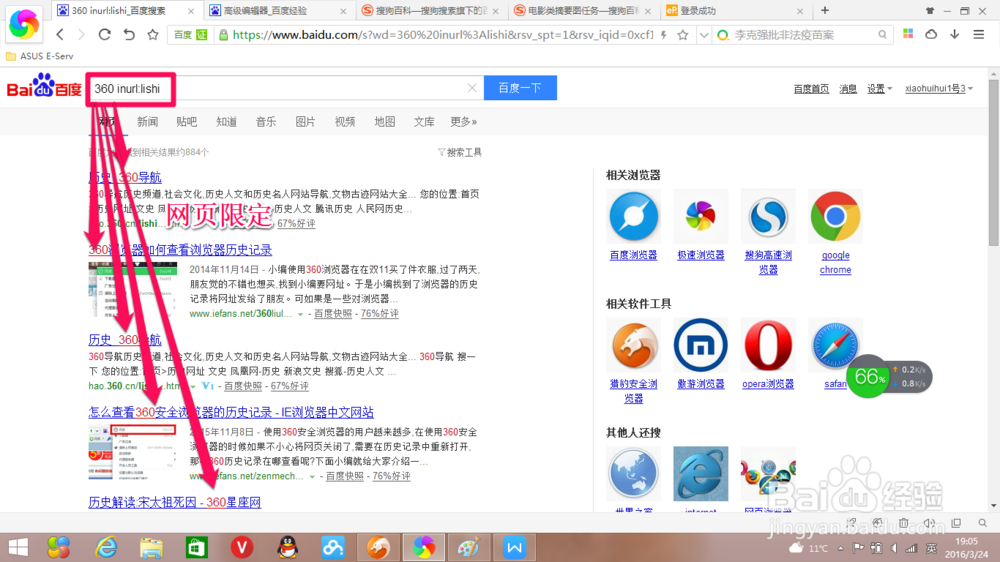
Task: Switch to 贴吧 search tab
Action: pyautogui.click(x=187, y=122)
